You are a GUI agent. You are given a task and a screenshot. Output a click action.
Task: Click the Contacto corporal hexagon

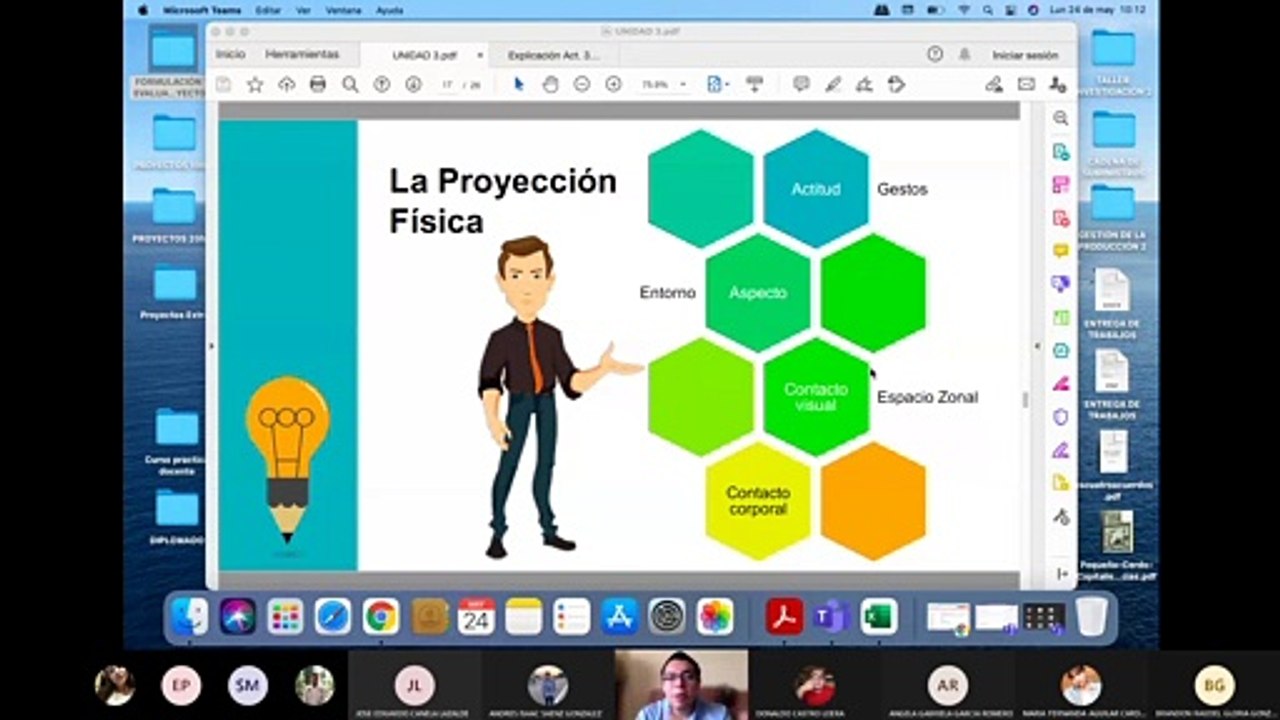[758, 501]
